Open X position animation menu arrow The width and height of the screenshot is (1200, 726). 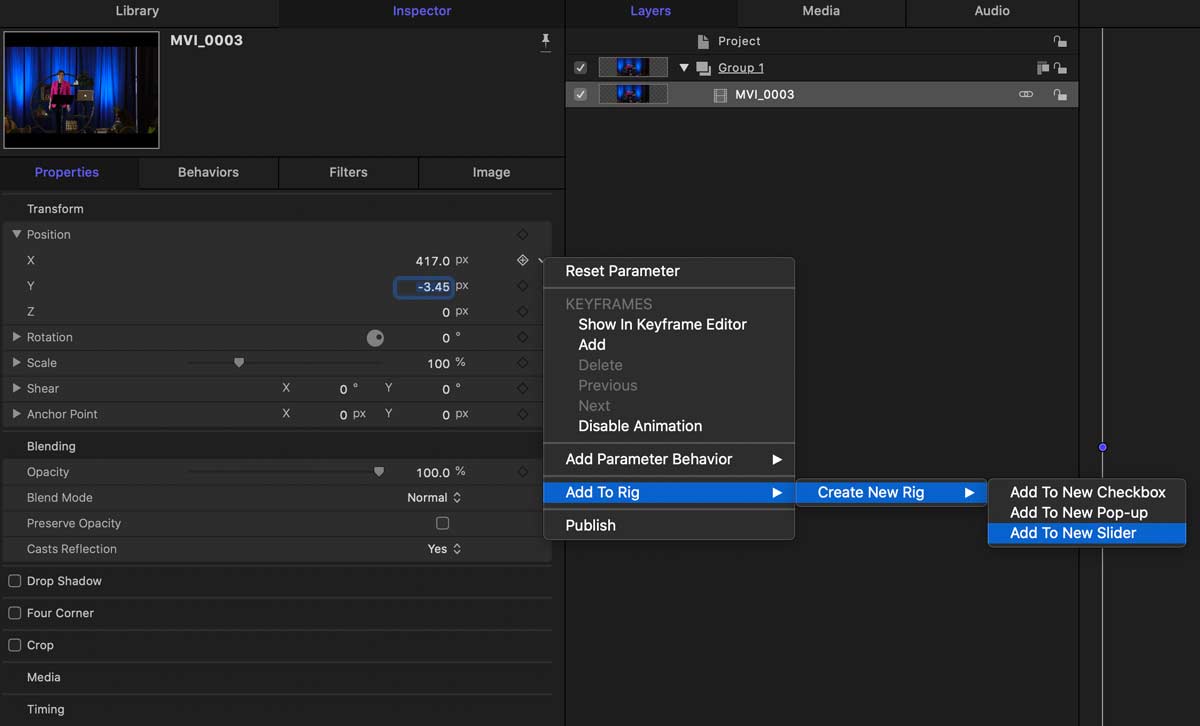point(541,261)
